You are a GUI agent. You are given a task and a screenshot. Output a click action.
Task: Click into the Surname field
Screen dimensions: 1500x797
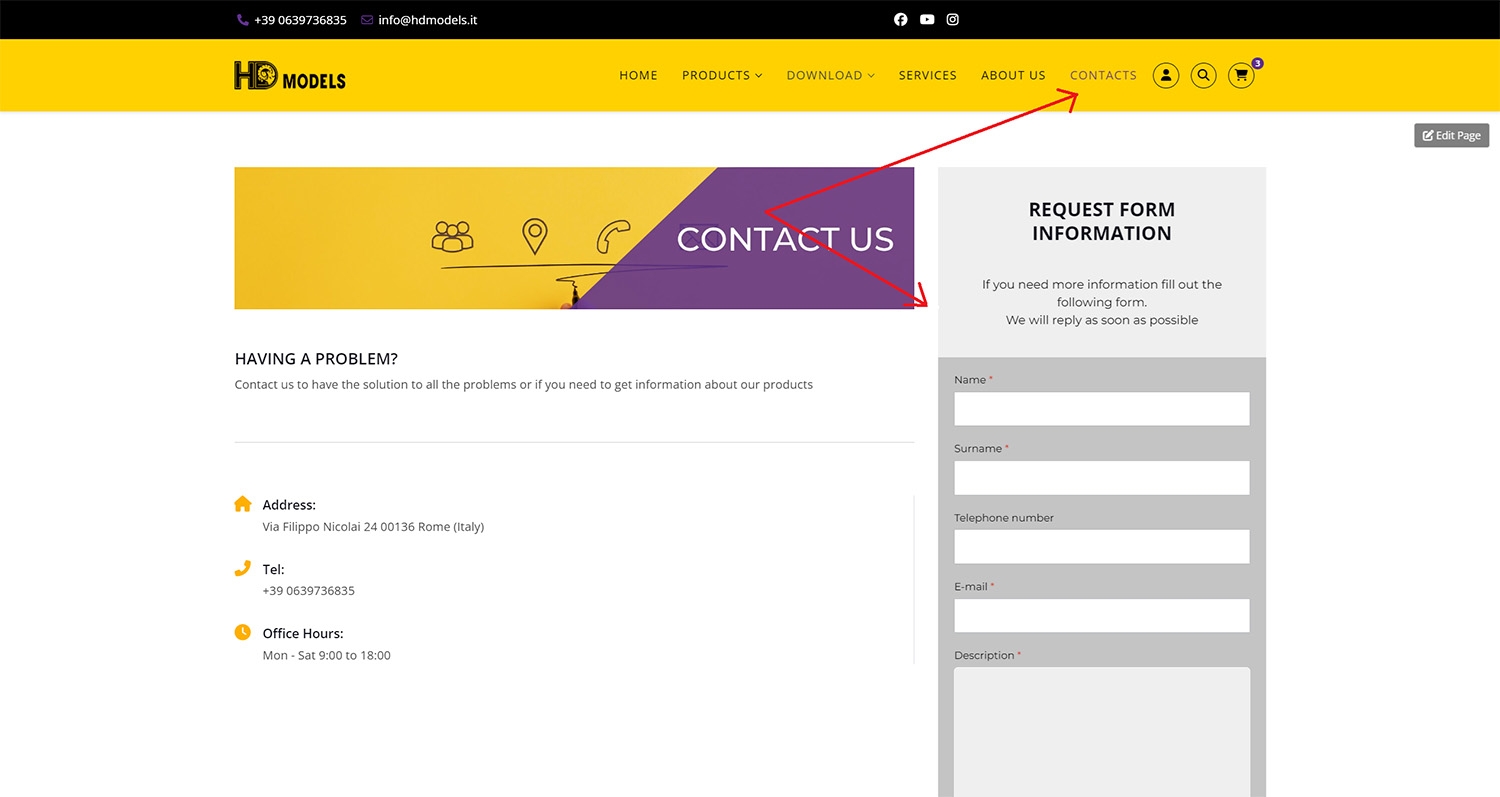[x=1101, y=478]
